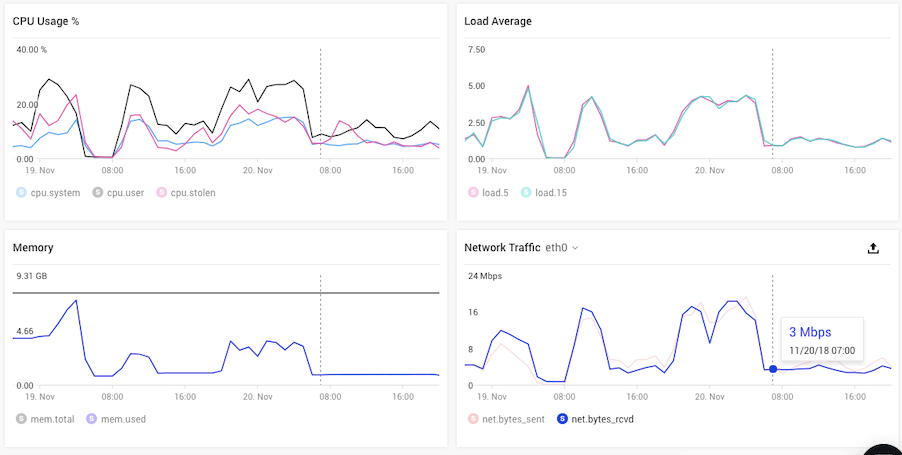Open the eth0 interface dropdown
902x455 pixels.
(561, 248)
